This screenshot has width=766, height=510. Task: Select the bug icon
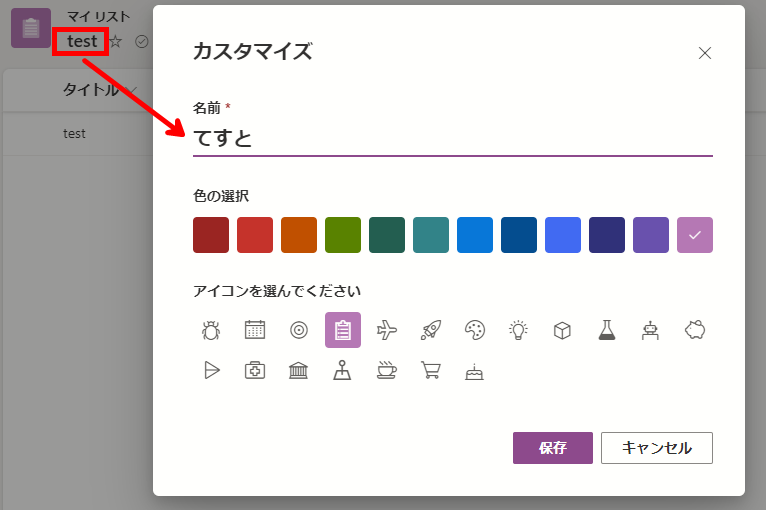211,330
